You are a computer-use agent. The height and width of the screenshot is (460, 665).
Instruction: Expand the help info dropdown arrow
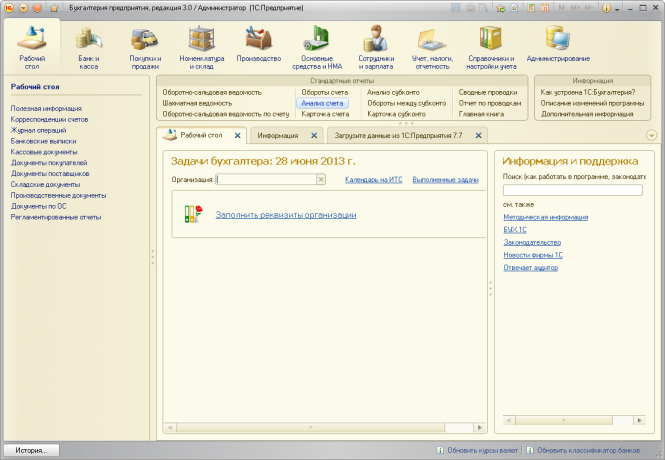pyautogui.click(x=617, y=8)
